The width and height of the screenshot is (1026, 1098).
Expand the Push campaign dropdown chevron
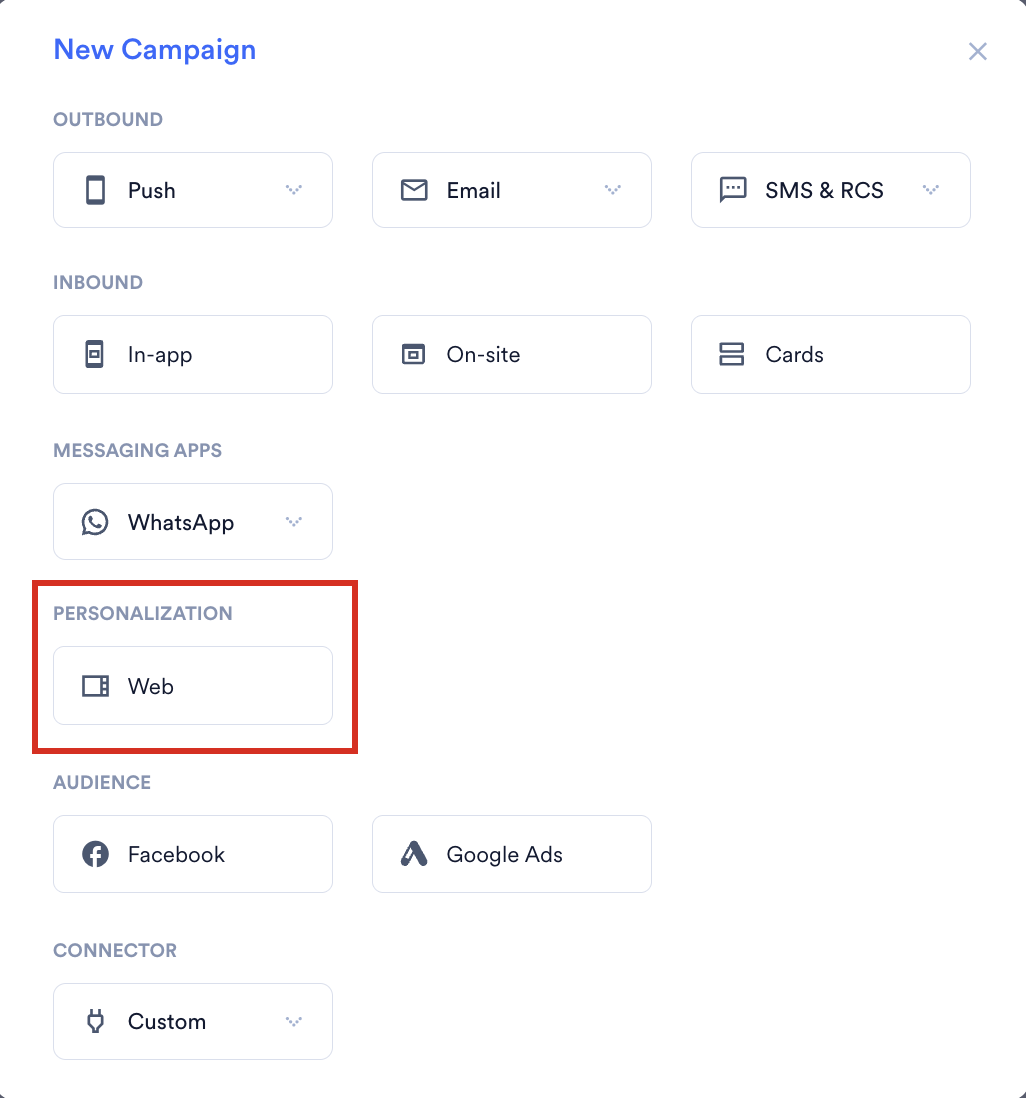pyautogui.click(x=294, y=190)
